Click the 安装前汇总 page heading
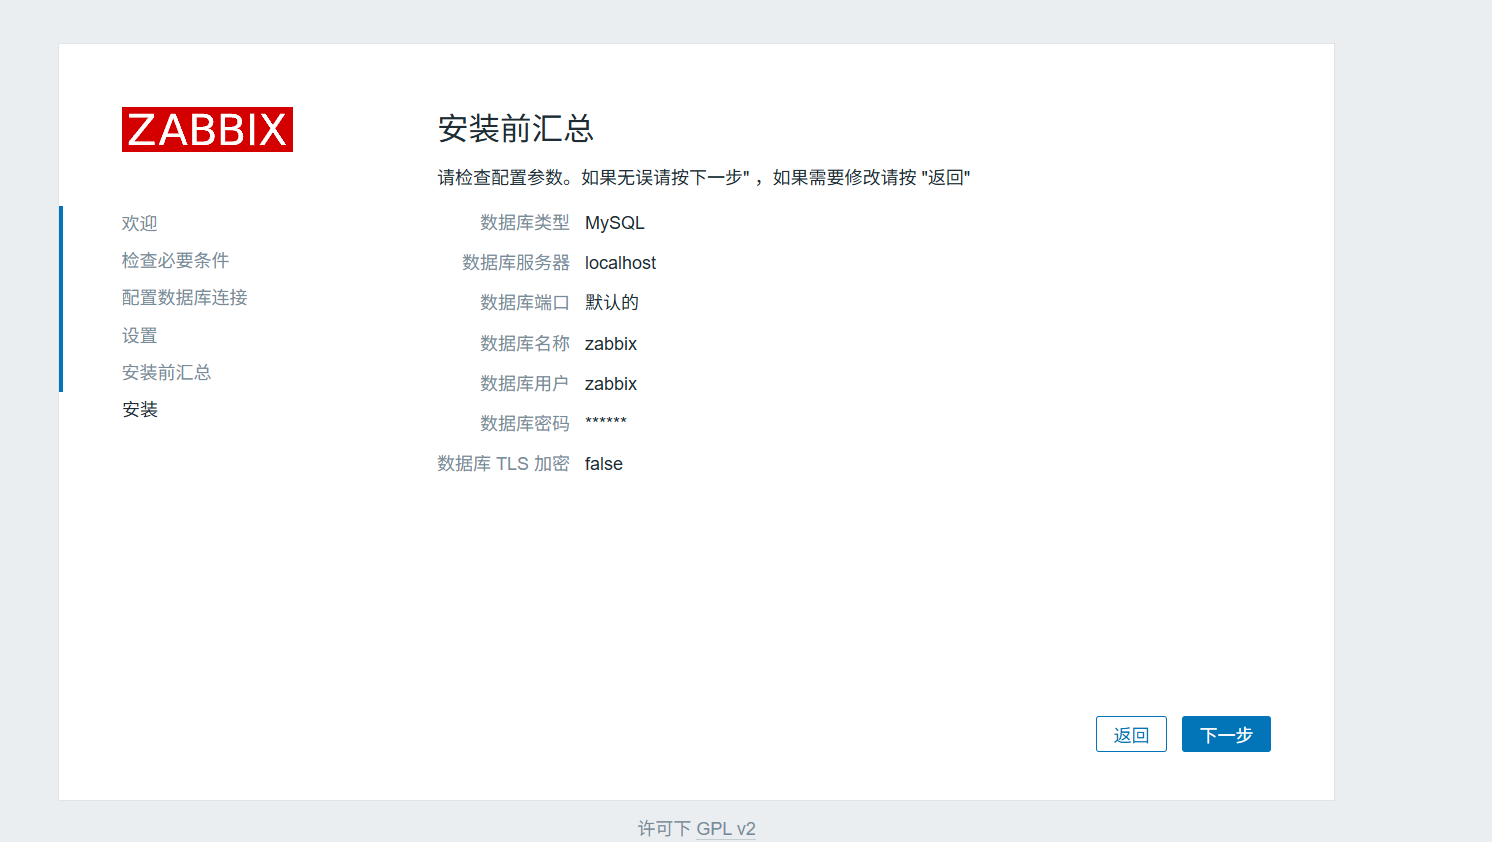Image resolution: width=1492 pixels, height=842 pixels. [x=516, y=128]
